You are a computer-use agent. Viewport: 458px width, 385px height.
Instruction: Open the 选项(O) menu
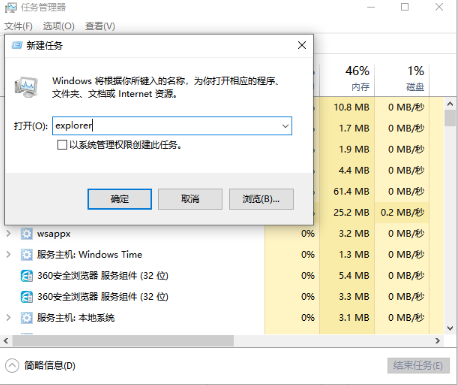tap(59, 26)
